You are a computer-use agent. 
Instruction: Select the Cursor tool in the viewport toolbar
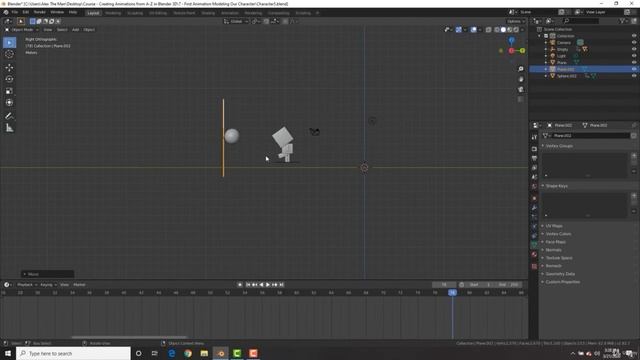(x=9, y=54)
